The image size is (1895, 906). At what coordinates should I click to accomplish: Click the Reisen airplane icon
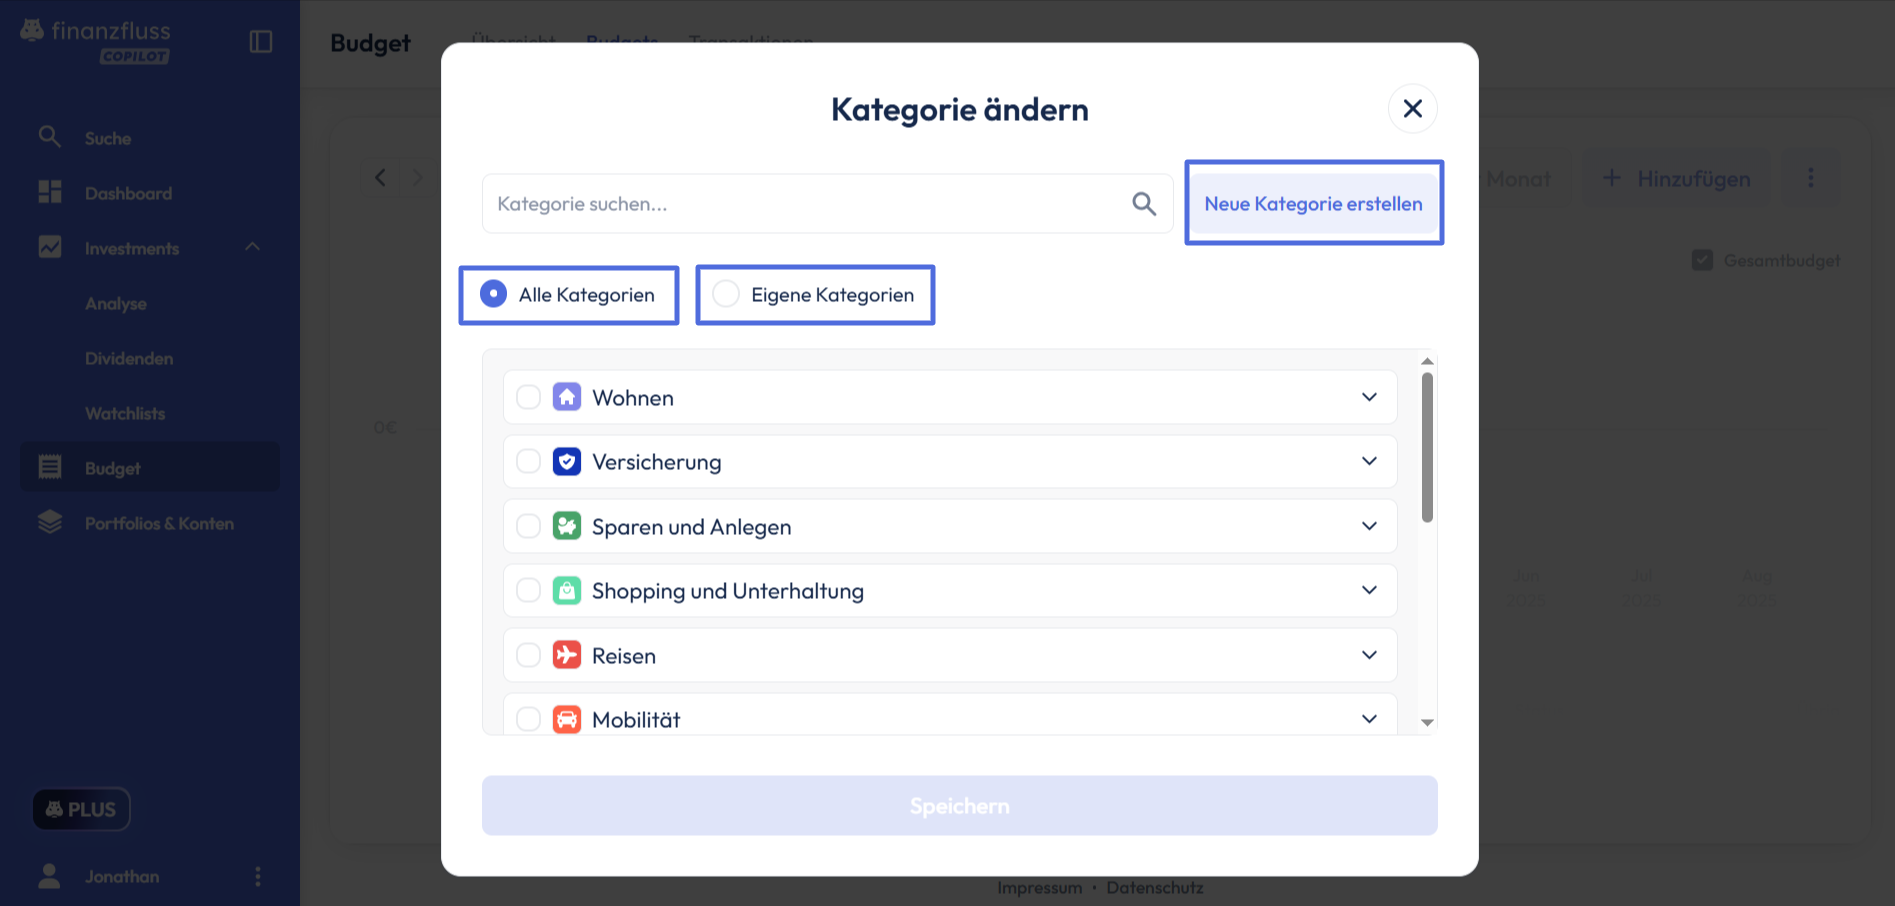567,655
